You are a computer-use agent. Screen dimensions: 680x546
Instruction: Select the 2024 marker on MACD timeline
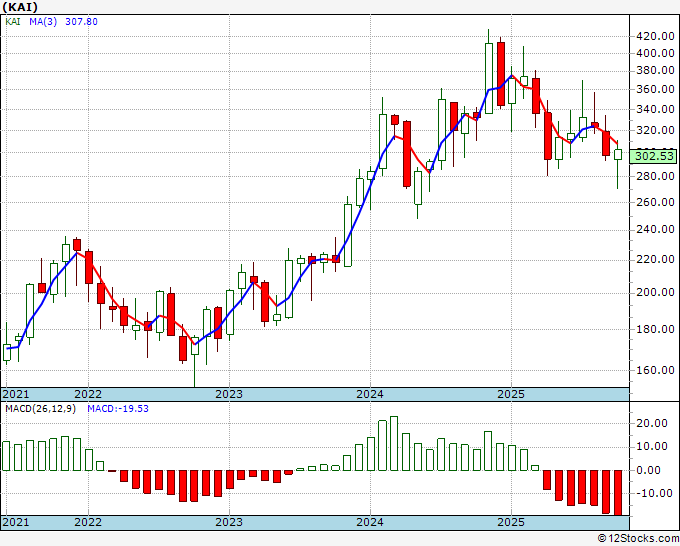(370, 522)
